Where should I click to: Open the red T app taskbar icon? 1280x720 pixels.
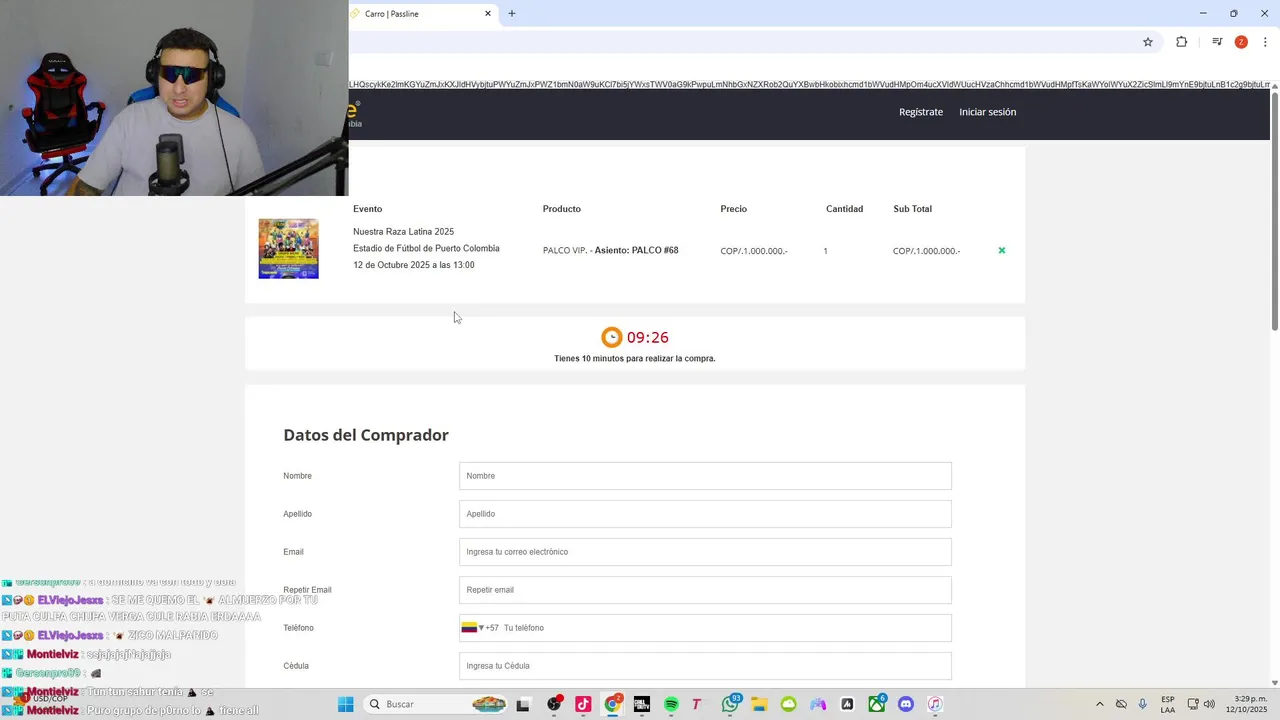(x=697, y=704)
